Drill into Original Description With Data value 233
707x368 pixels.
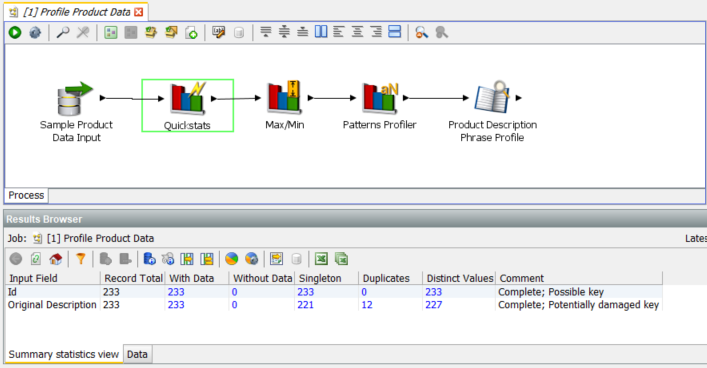click(176, 305)
